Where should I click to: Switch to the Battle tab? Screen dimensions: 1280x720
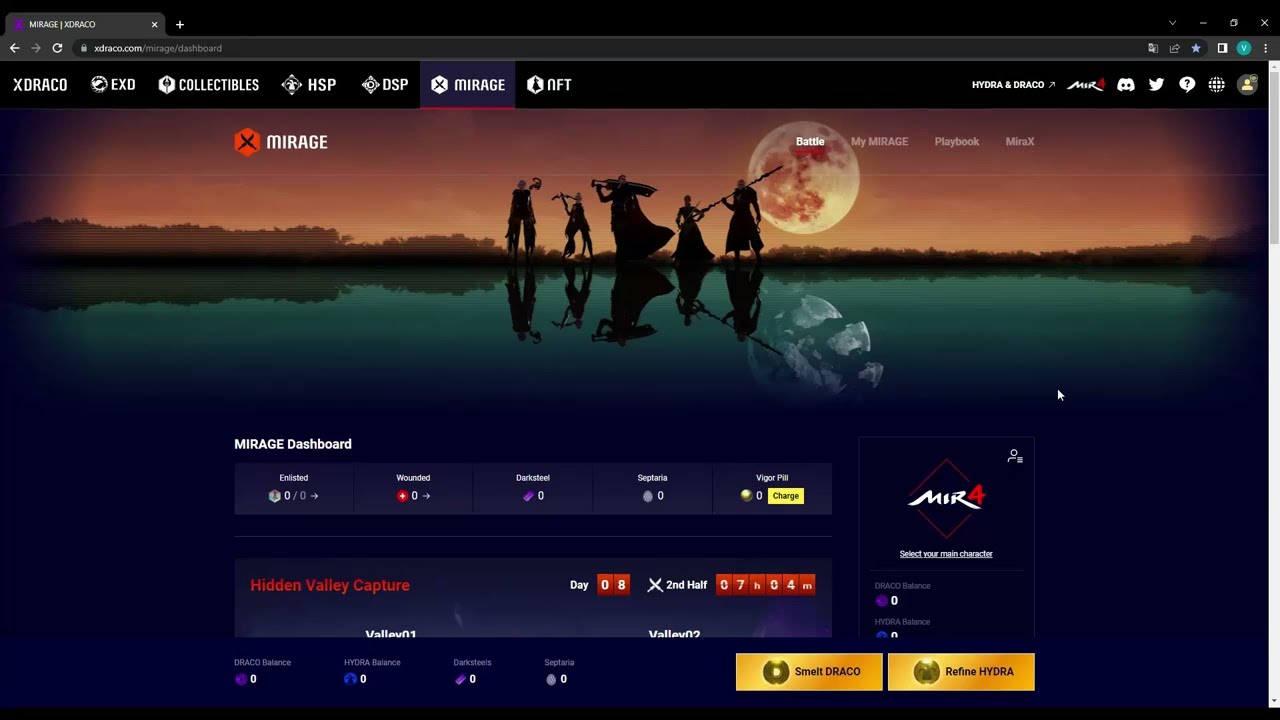click(x=810, y=142)
